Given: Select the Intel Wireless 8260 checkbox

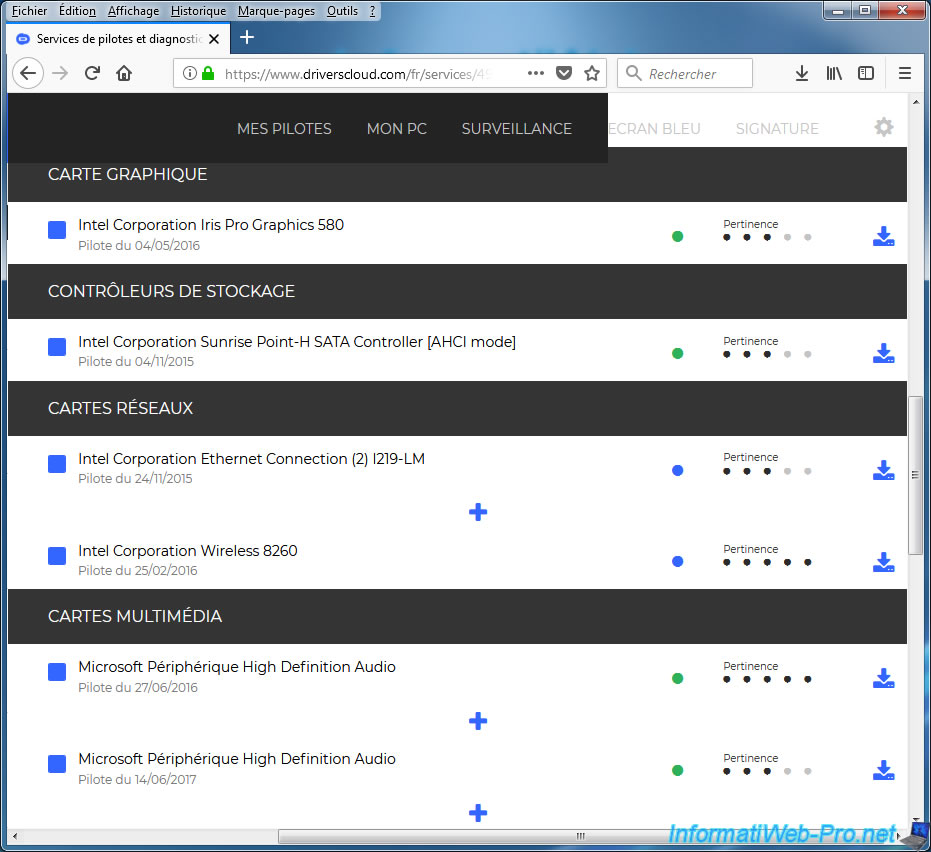Looking at the screenshot, I should coord(57,556).
